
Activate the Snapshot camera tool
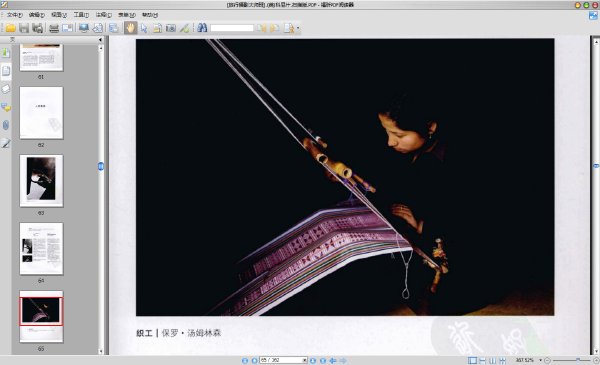(171, 28)
